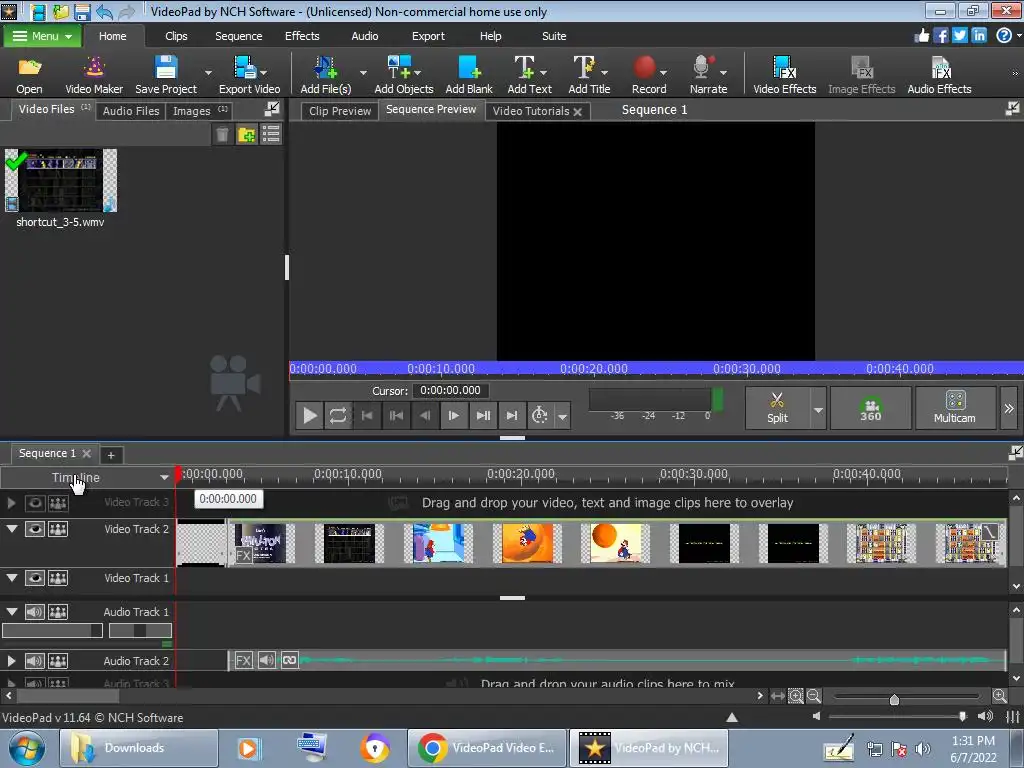Open the green Menu dropdown

tap(42, 36)
